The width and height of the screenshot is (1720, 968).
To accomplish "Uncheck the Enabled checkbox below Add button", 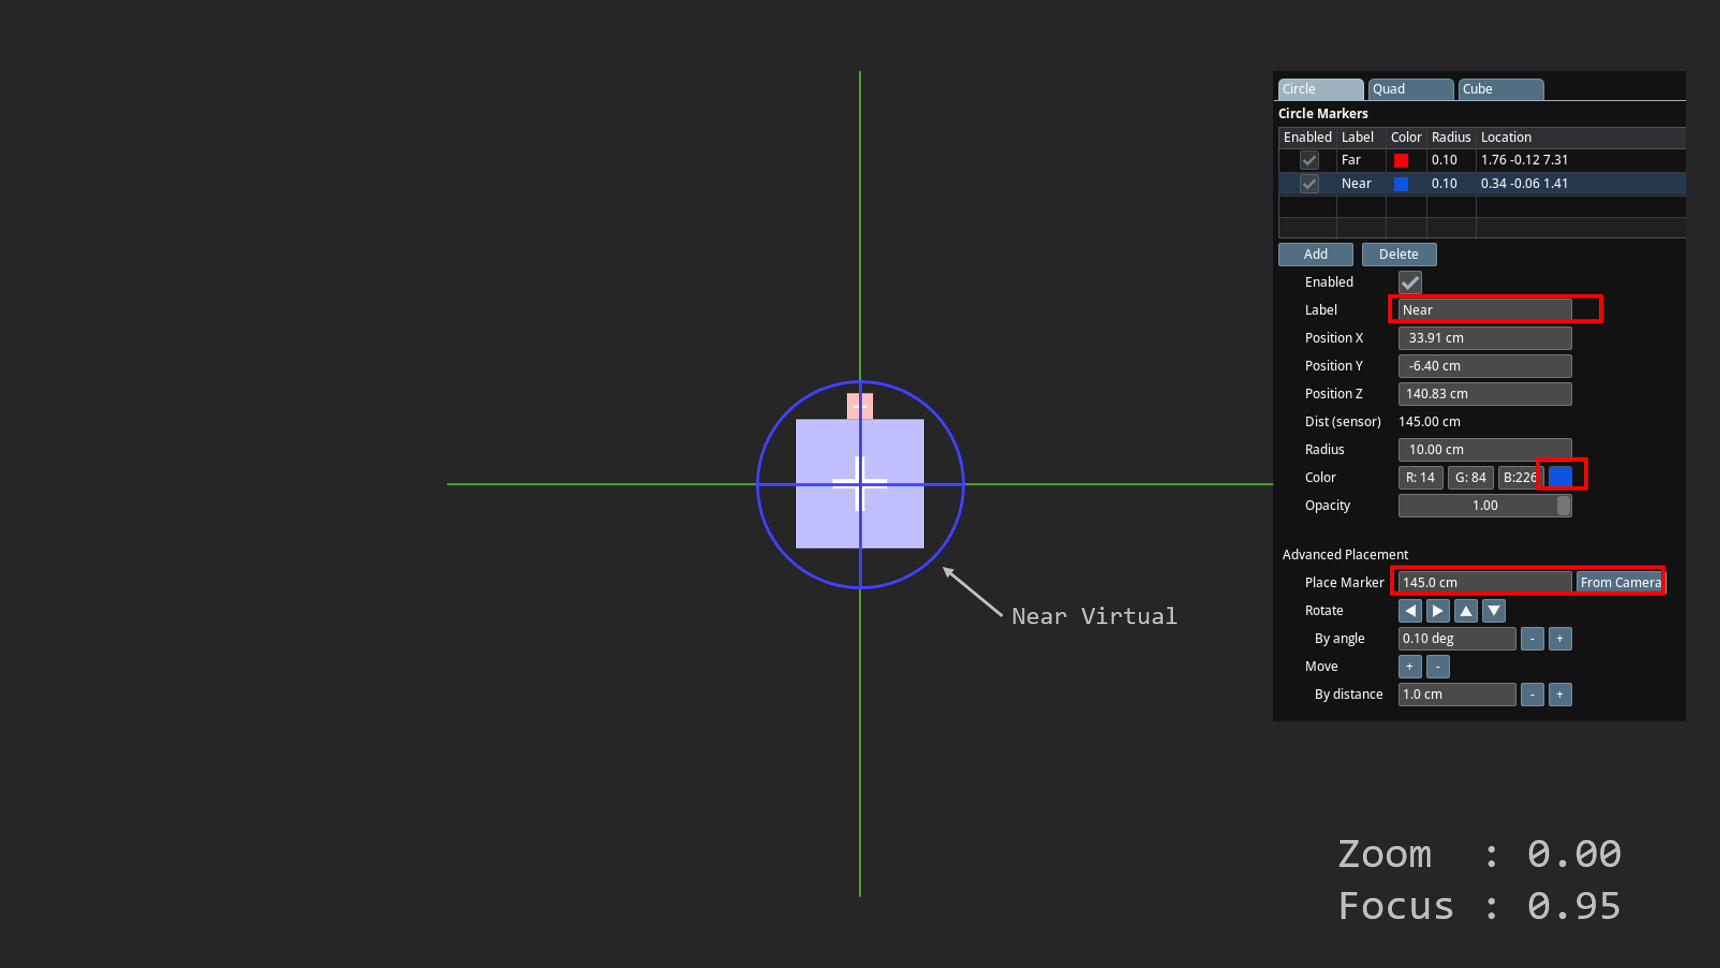I will (x=1409, y=282).
